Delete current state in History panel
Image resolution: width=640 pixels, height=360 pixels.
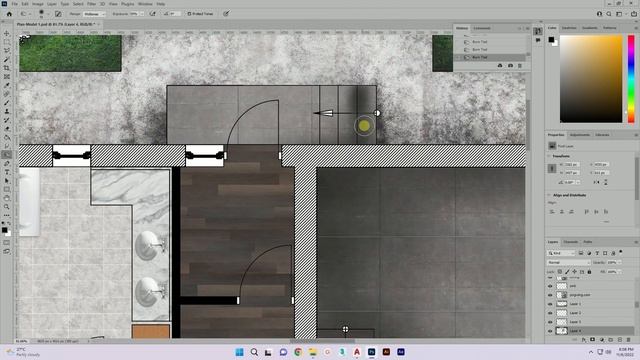click(520, 66)
